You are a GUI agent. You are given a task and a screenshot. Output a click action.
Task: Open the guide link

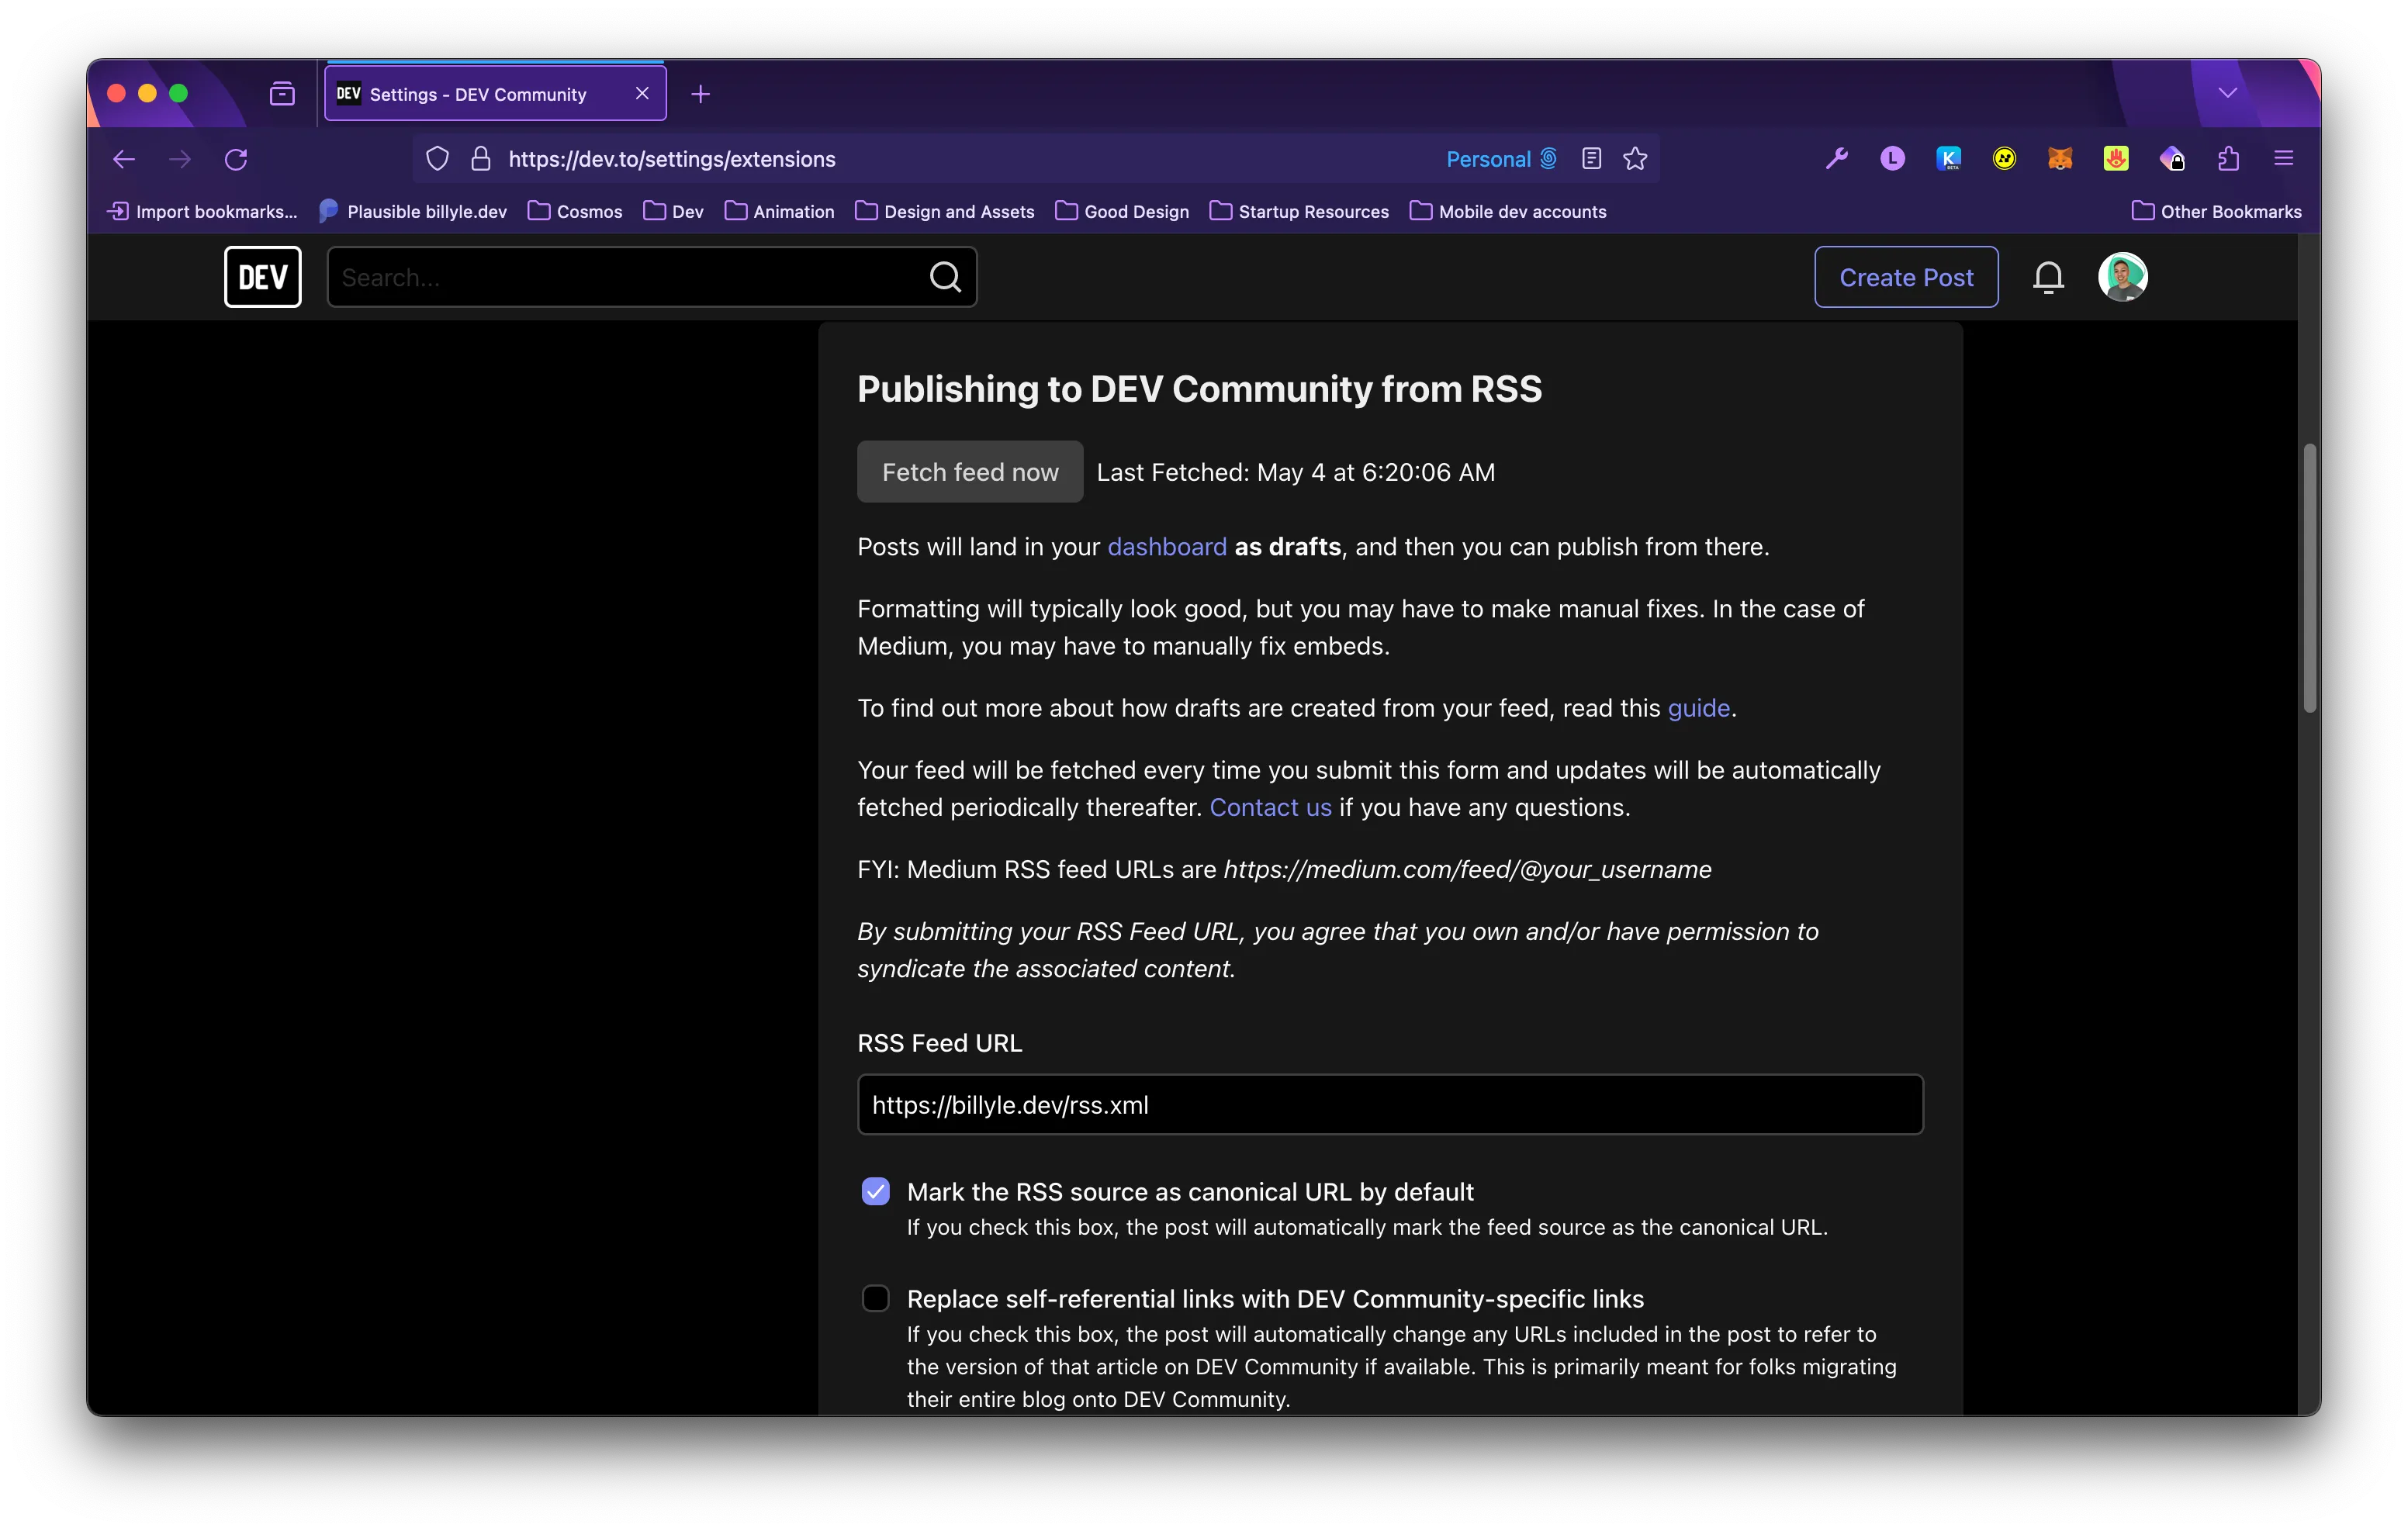coord(1698,708)
